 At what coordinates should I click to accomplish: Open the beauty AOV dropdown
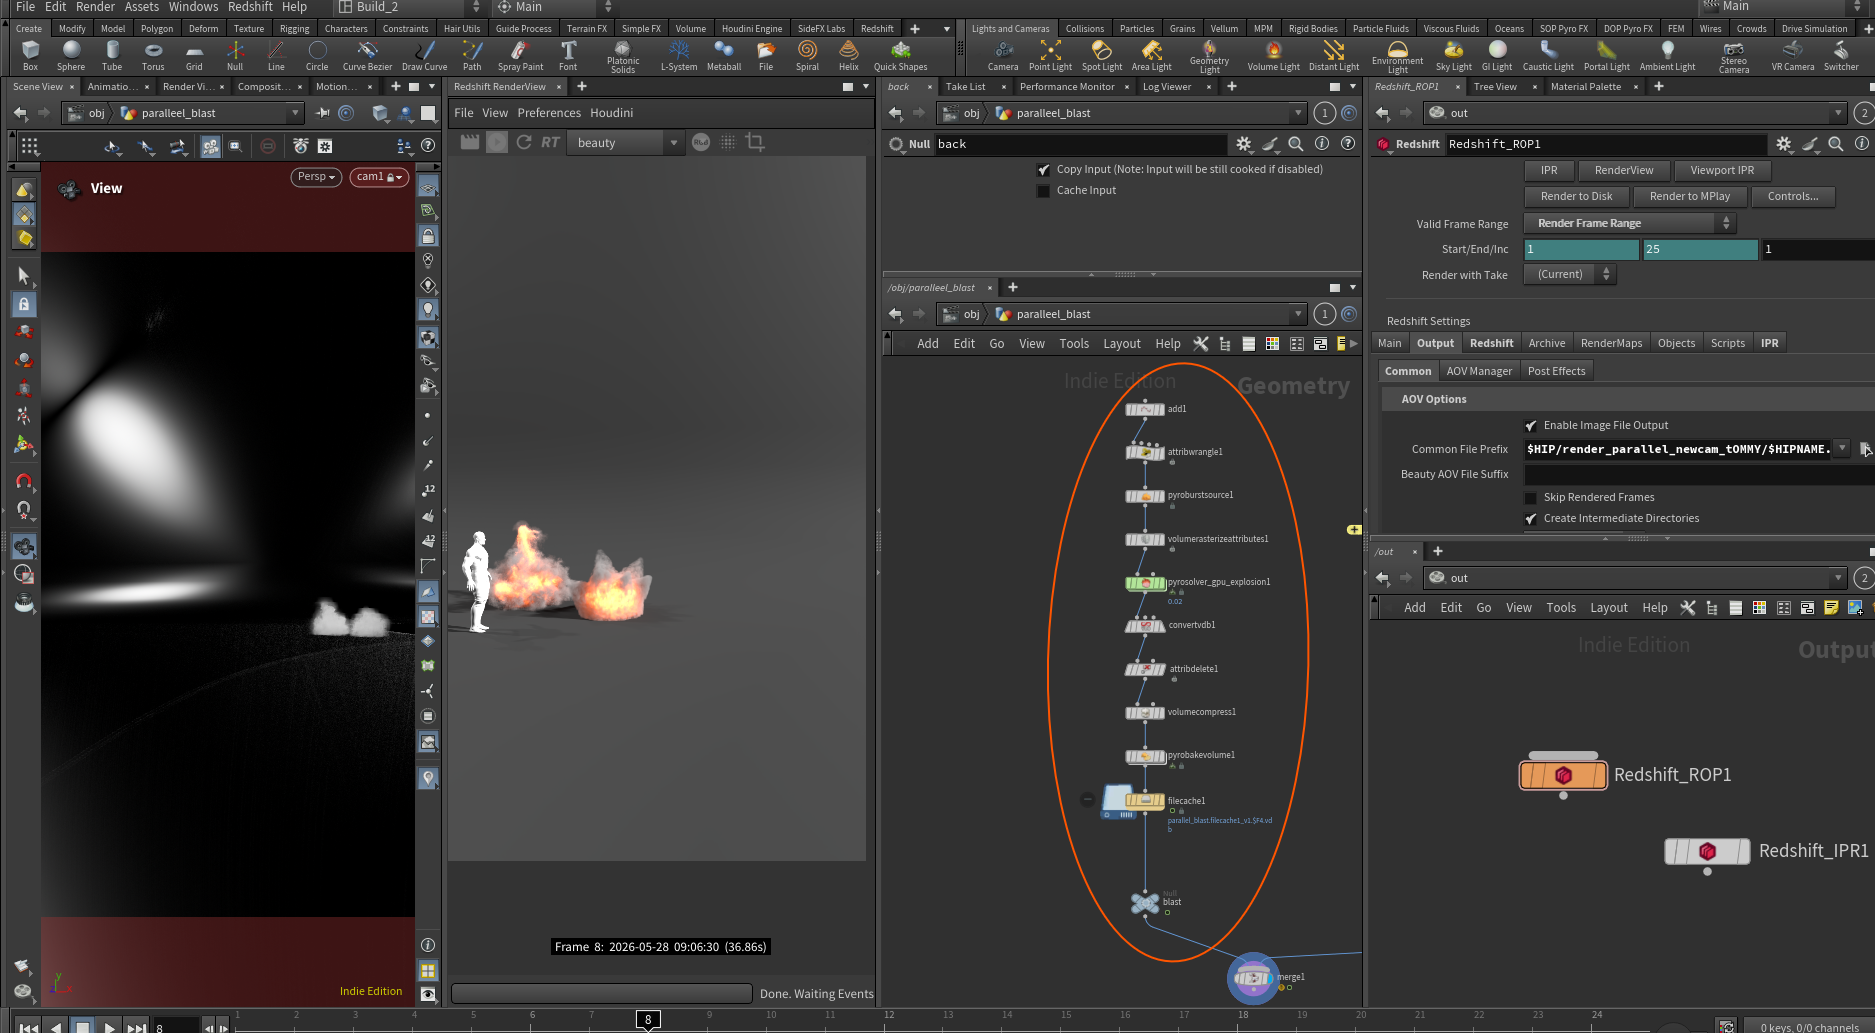pos(624,143)
